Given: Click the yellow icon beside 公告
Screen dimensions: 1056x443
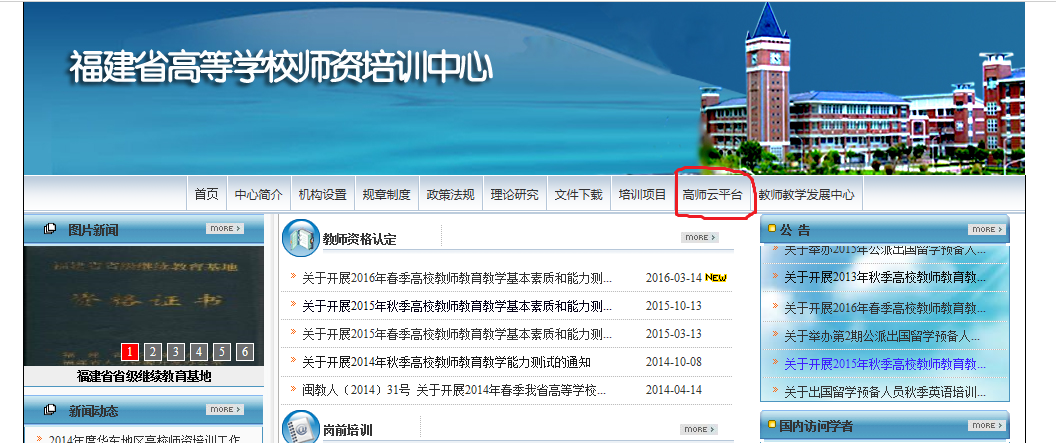Looking at the screenshot, I should click(x=772, y=229).
